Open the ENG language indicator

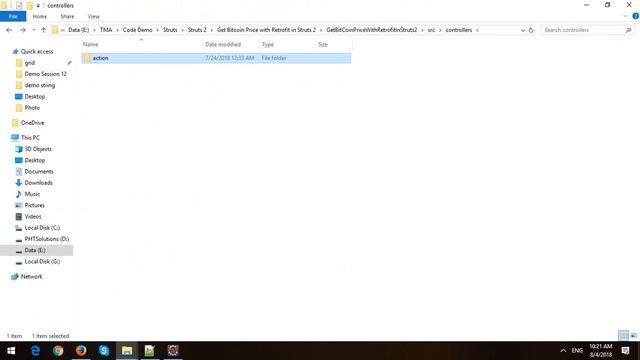(577, 351)
